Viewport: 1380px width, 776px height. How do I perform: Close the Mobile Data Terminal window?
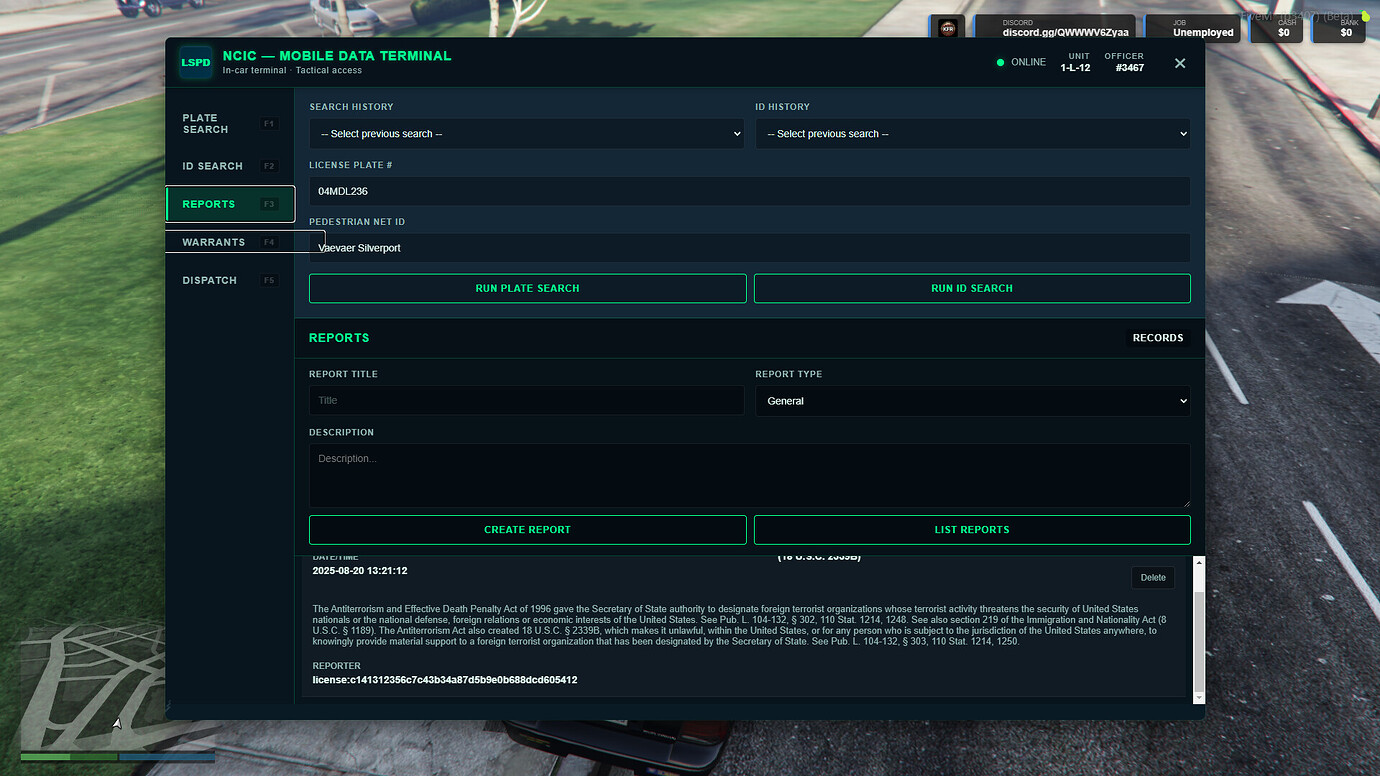1180,63
